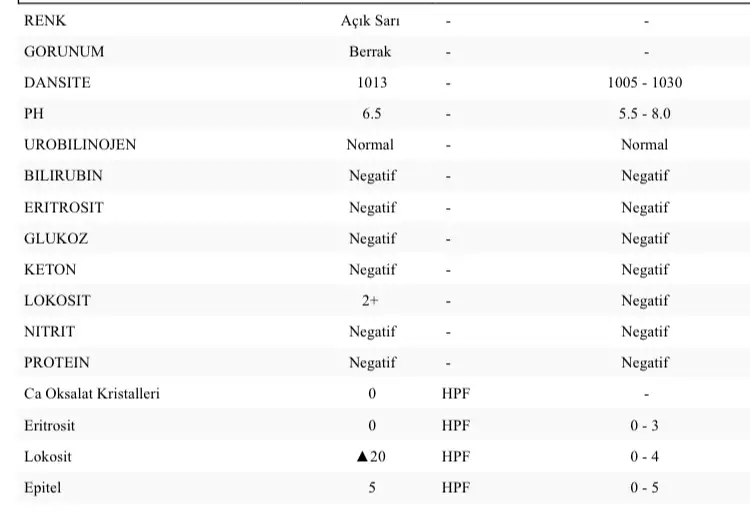Click the abnormal-flag triangle beside Lokosit 20
The height and width of the screenshot is (516, 750).
363,457
